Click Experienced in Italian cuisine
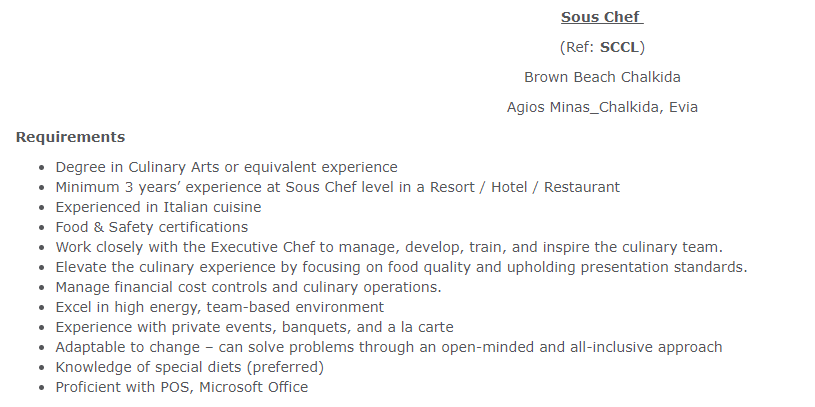The image size is (815, 407). pos(159,207)
